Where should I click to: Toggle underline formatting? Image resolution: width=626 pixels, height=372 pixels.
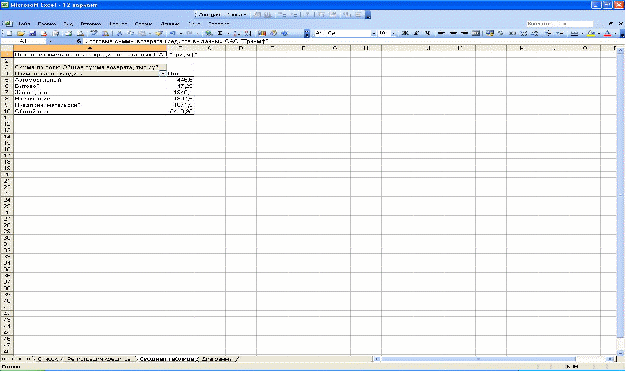(427, 34)
